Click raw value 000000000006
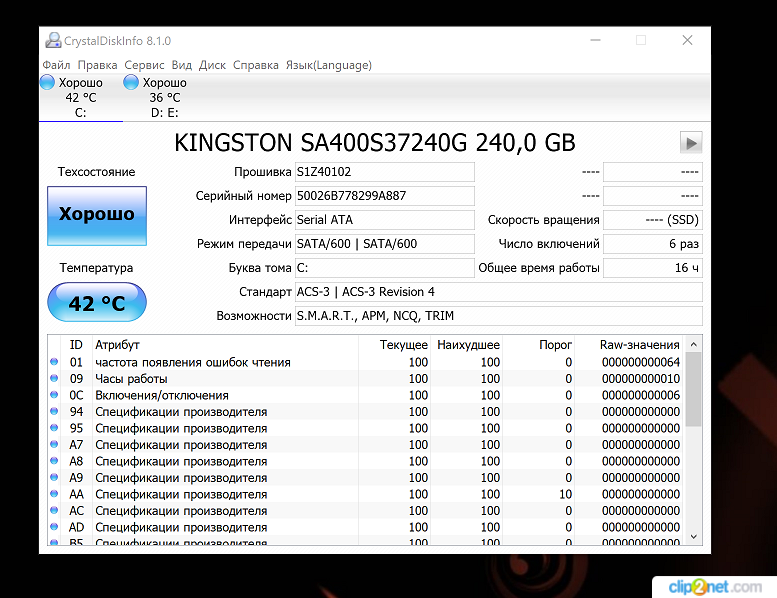The width and height of the screenshot is (777, 598). tap(641, 395)
